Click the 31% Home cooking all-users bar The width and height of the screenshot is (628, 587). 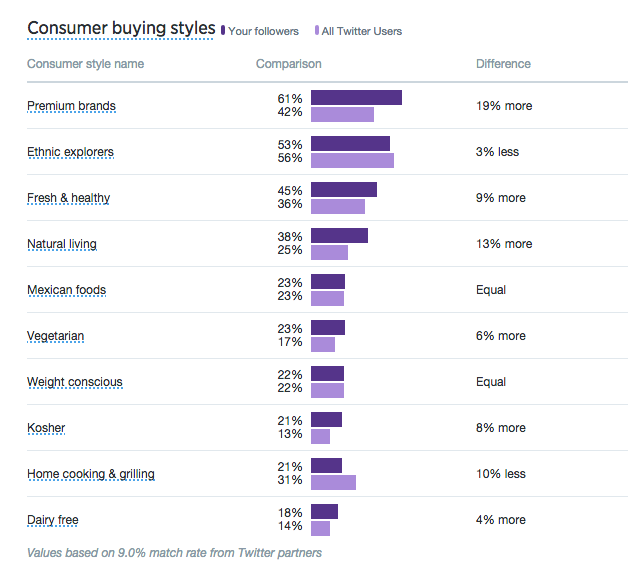coord(333,482)
